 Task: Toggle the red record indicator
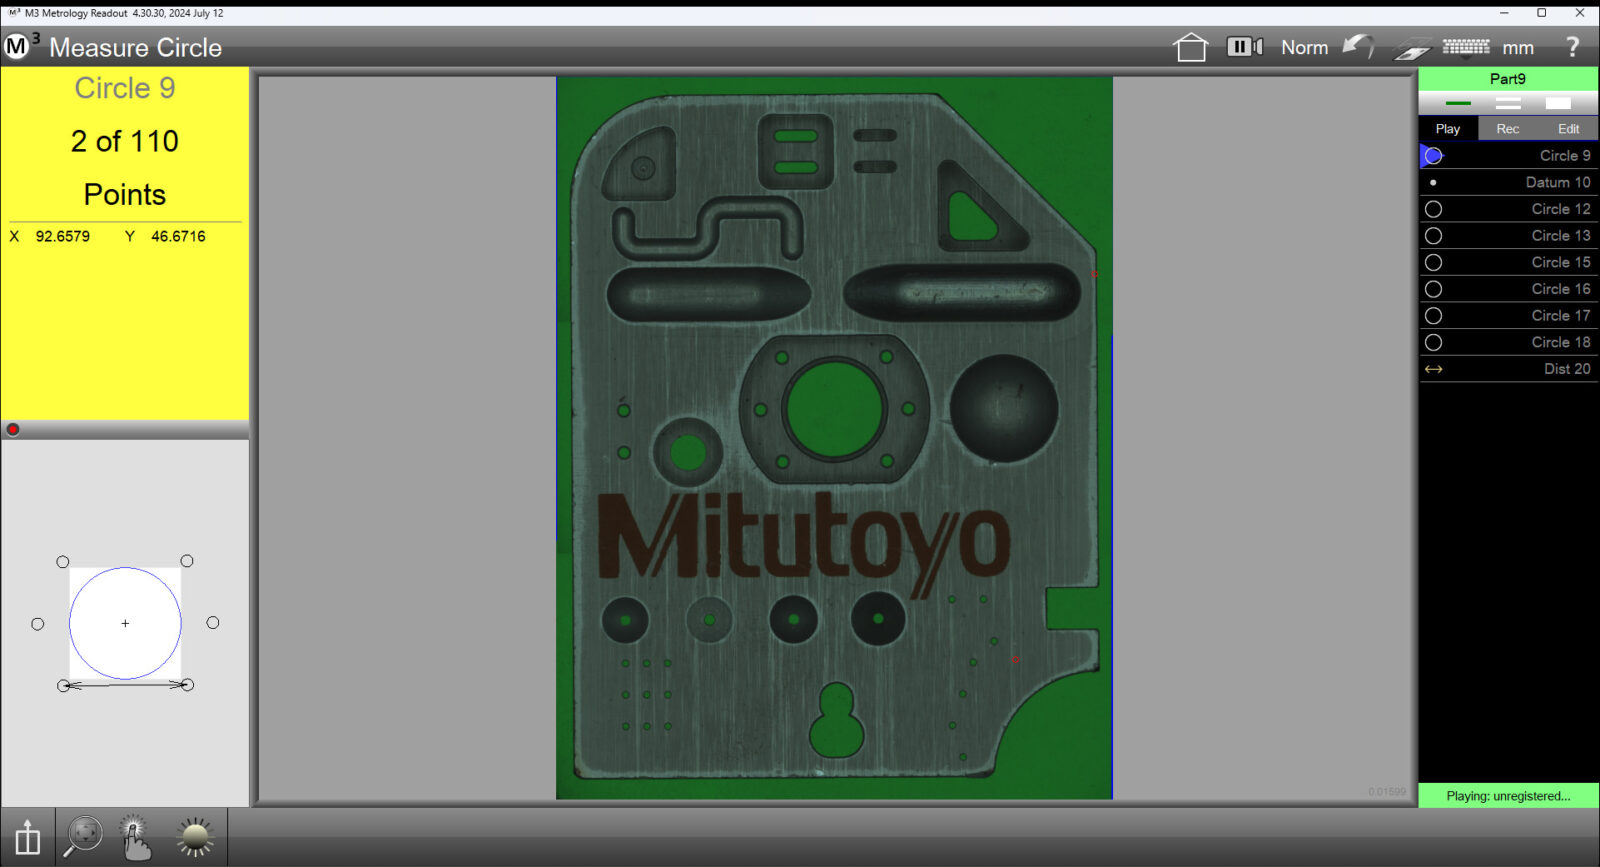(13, 430)
